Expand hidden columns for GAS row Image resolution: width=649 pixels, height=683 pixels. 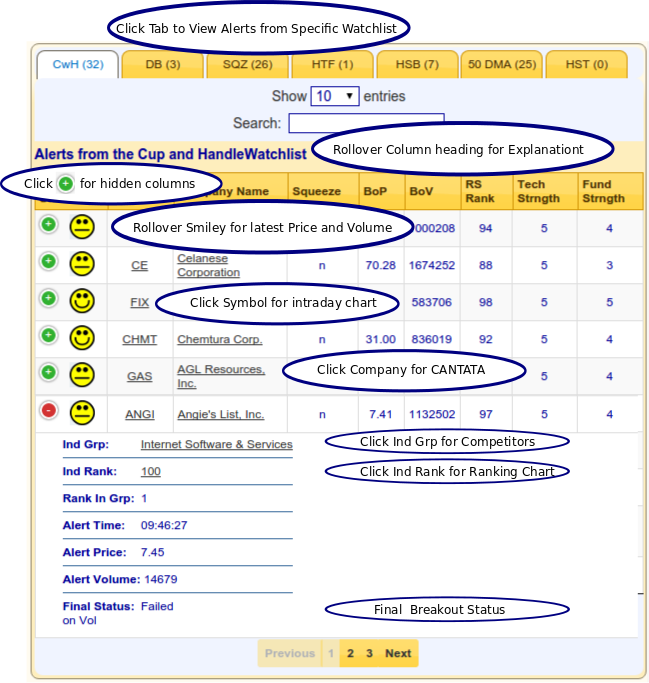click(49, 372)
